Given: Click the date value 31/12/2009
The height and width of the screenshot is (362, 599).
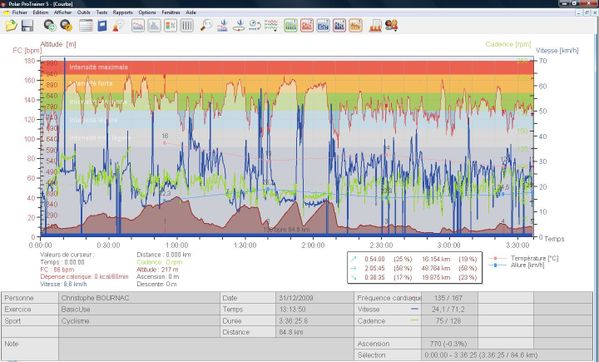Looking at the screenshot, I should 296,298.
